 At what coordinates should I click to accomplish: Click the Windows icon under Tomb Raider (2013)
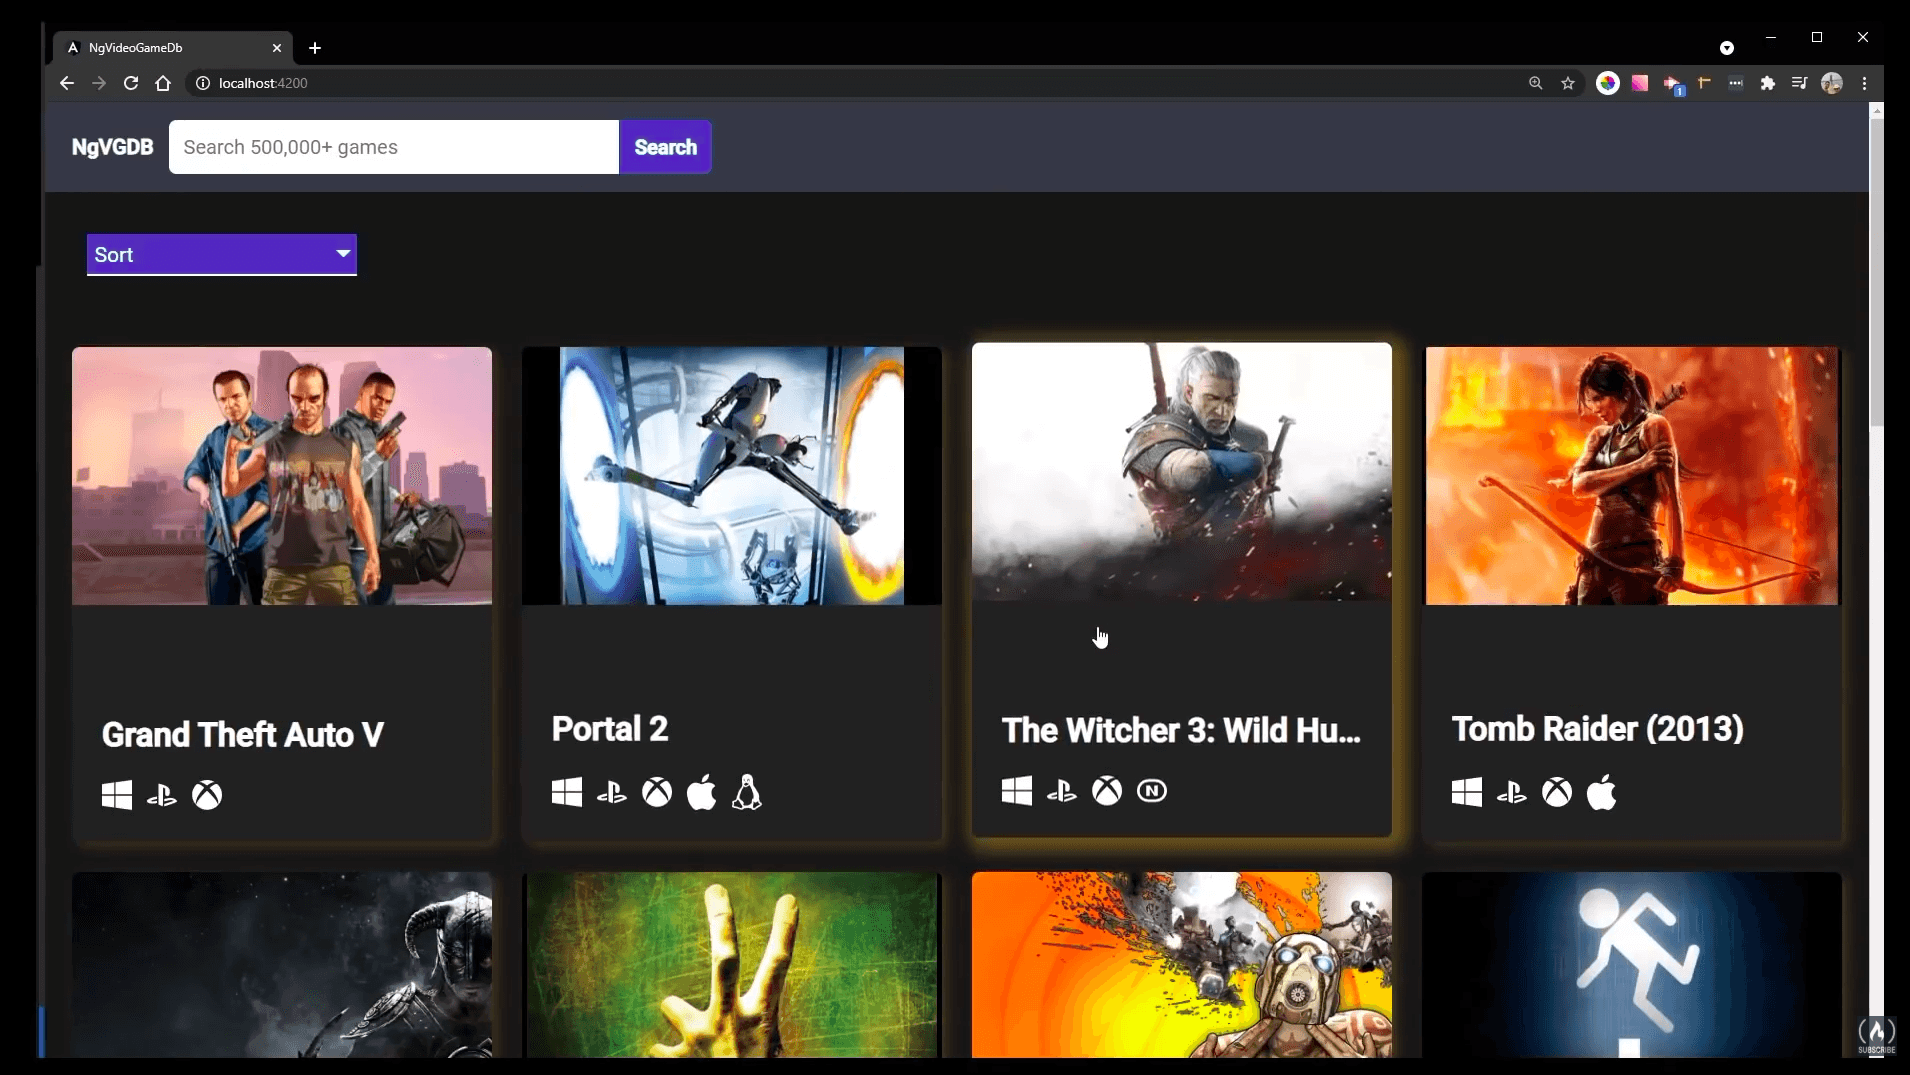click(x=1465, y=791)
